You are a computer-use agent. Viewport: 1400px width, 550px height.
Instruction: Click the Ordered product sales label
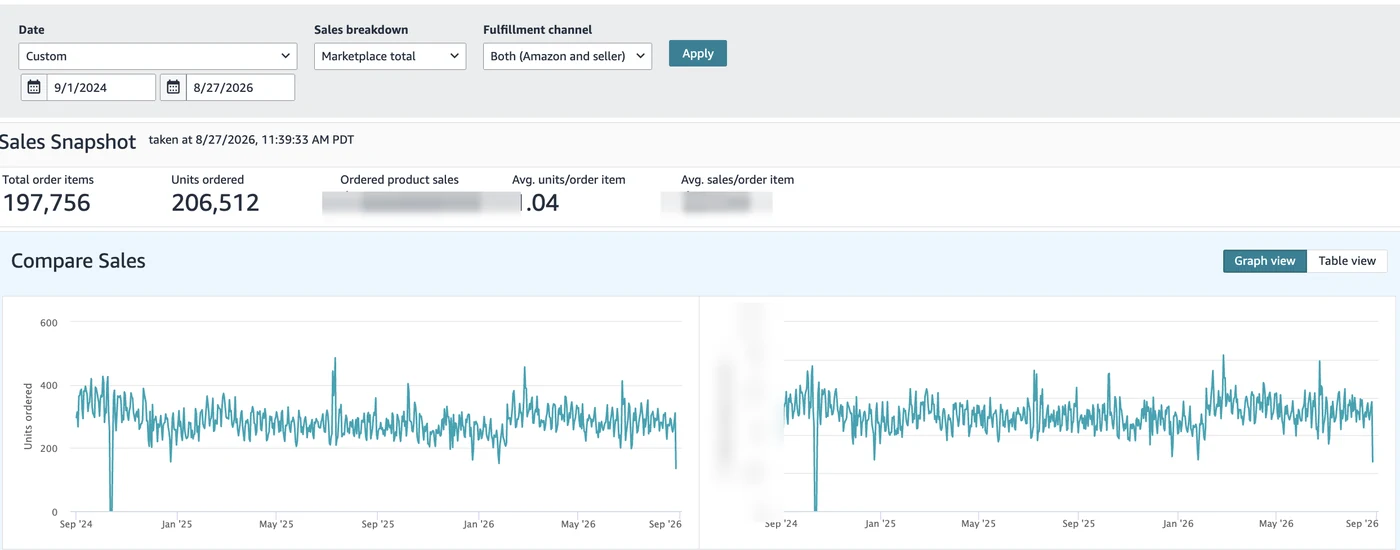pos(400,180)
